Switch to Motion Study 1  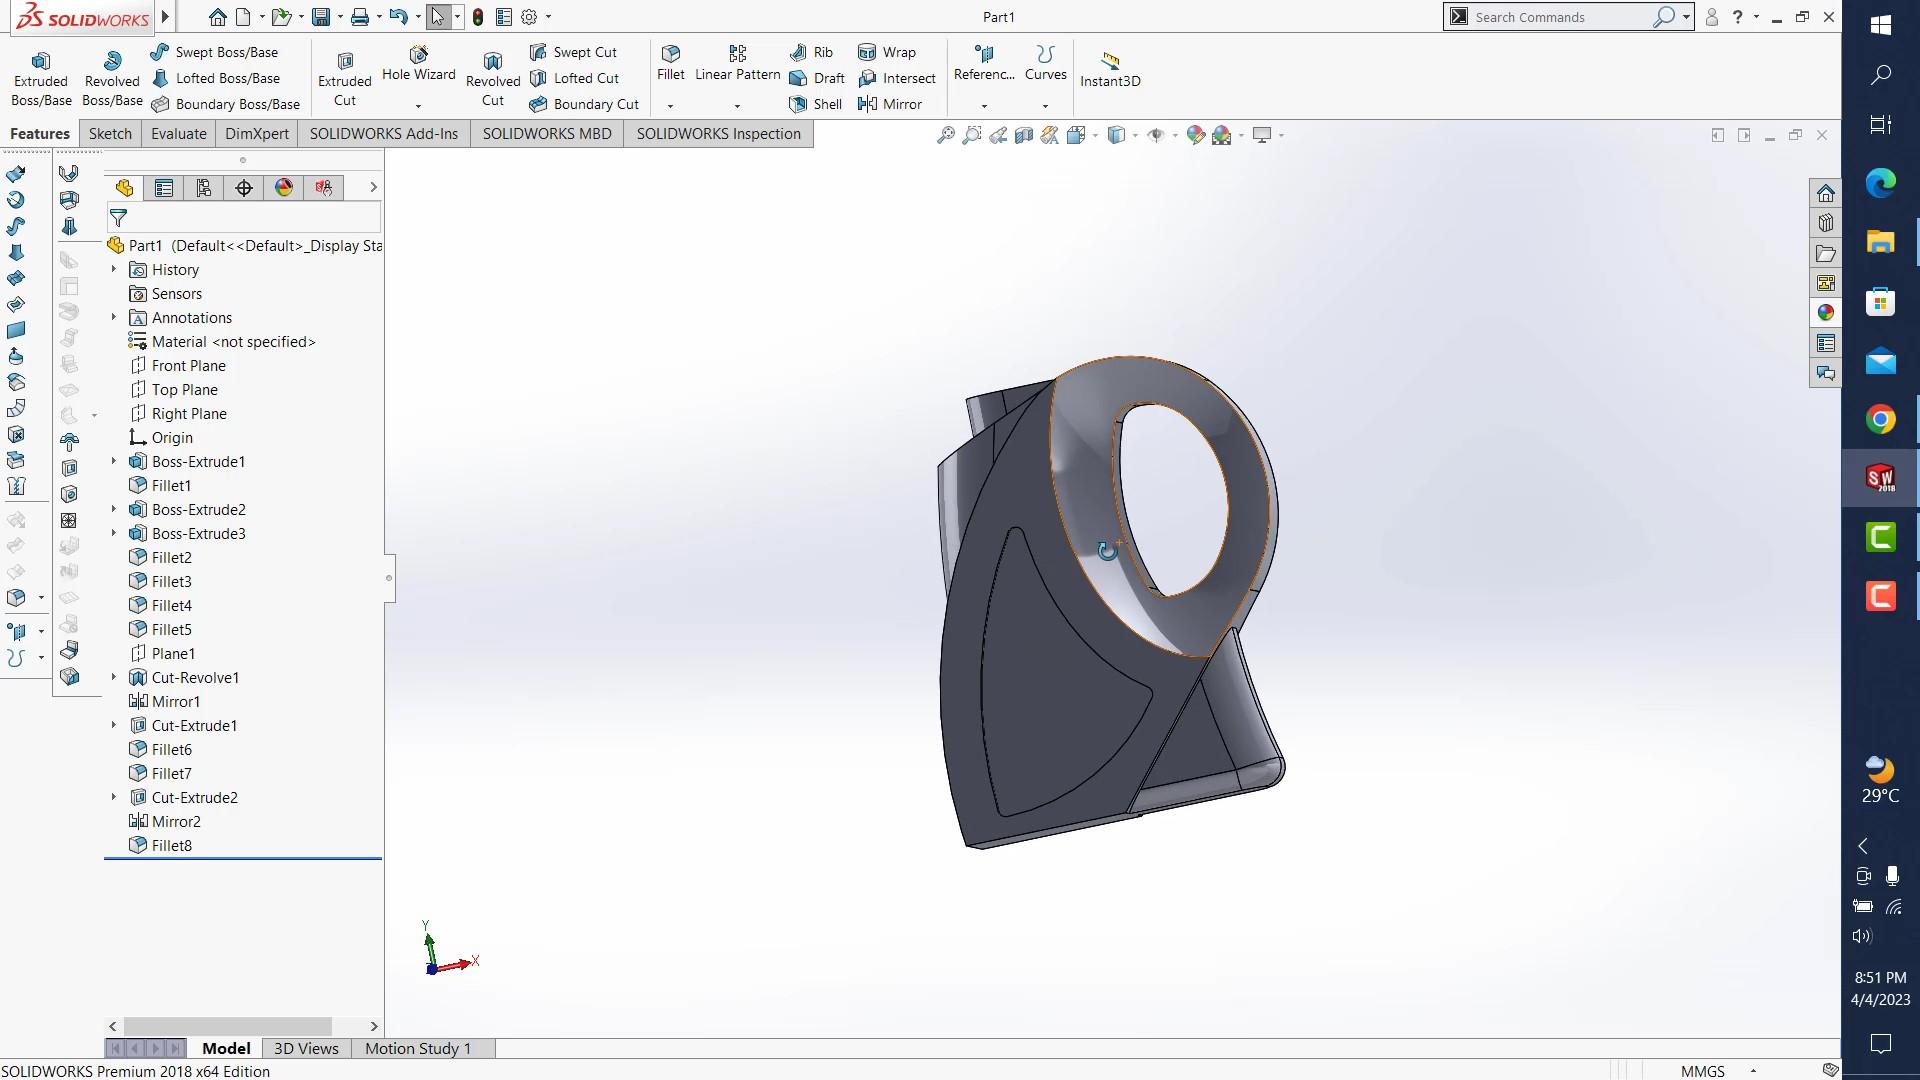tap(417, 1048)
